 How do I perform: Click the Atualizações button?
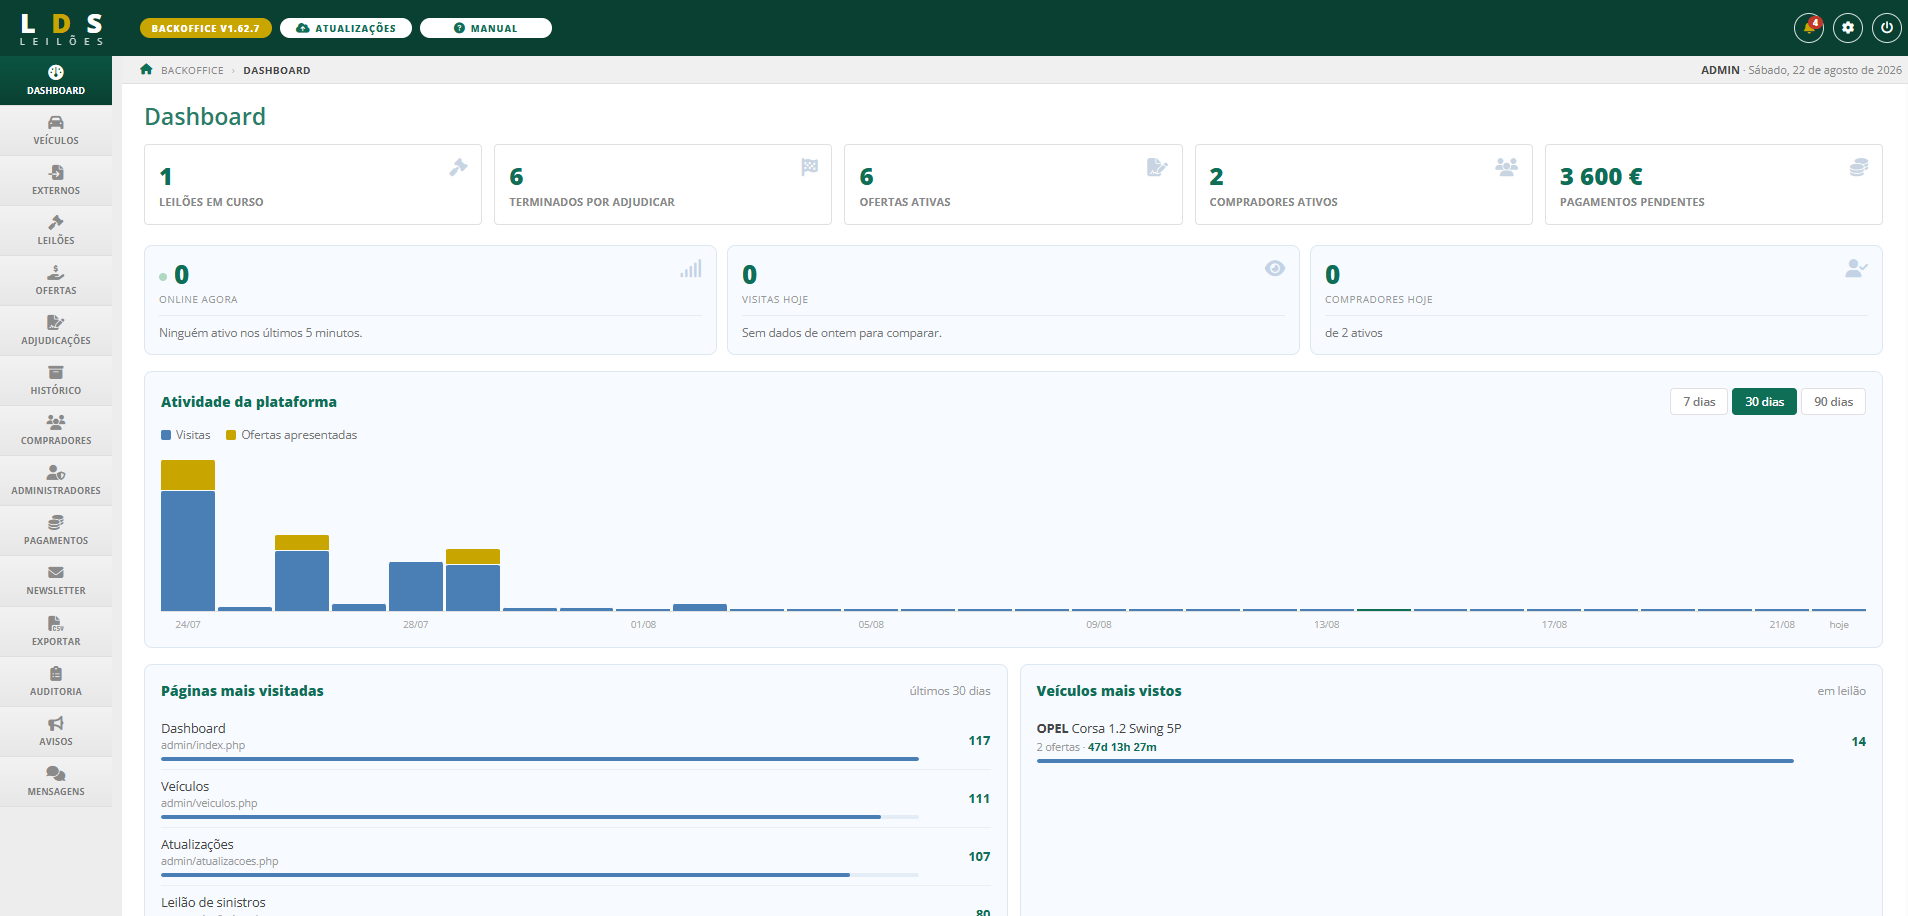click(x=346, y=28)
